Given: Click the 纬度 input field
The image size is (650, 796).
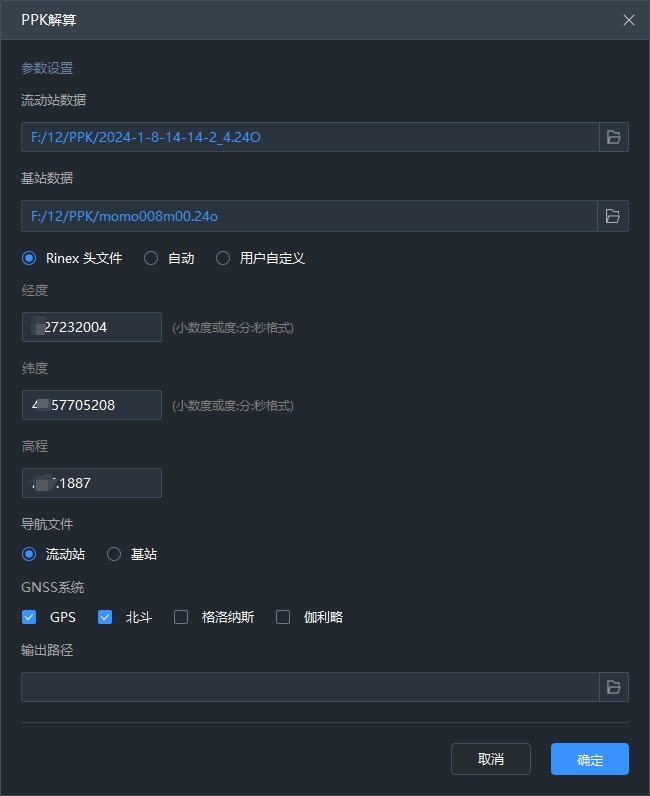Looking at the screenshot, I should pos(92,405).
